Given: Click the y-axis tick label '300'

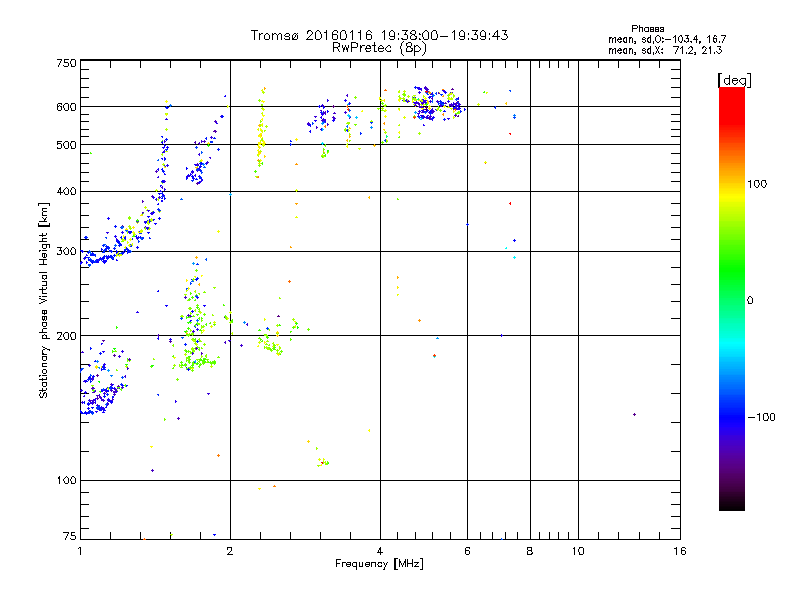Looking at the screenshot, I should pyautogui.click(x=66, y=252).
